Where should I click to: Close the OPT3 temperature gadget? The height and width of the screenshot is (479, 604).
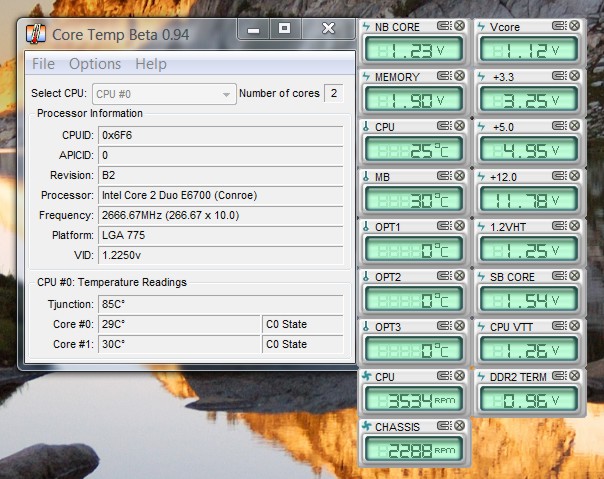pyautogui.click(x=459, y=326)
